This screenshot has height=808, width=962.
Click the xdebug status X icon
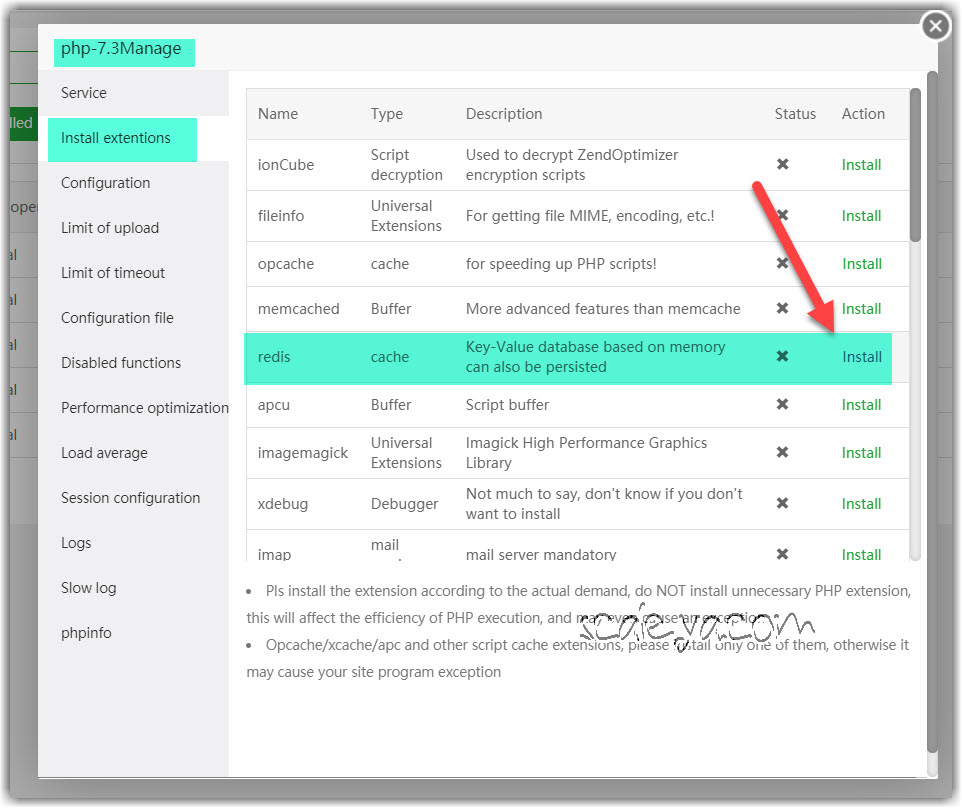point(783,504)
